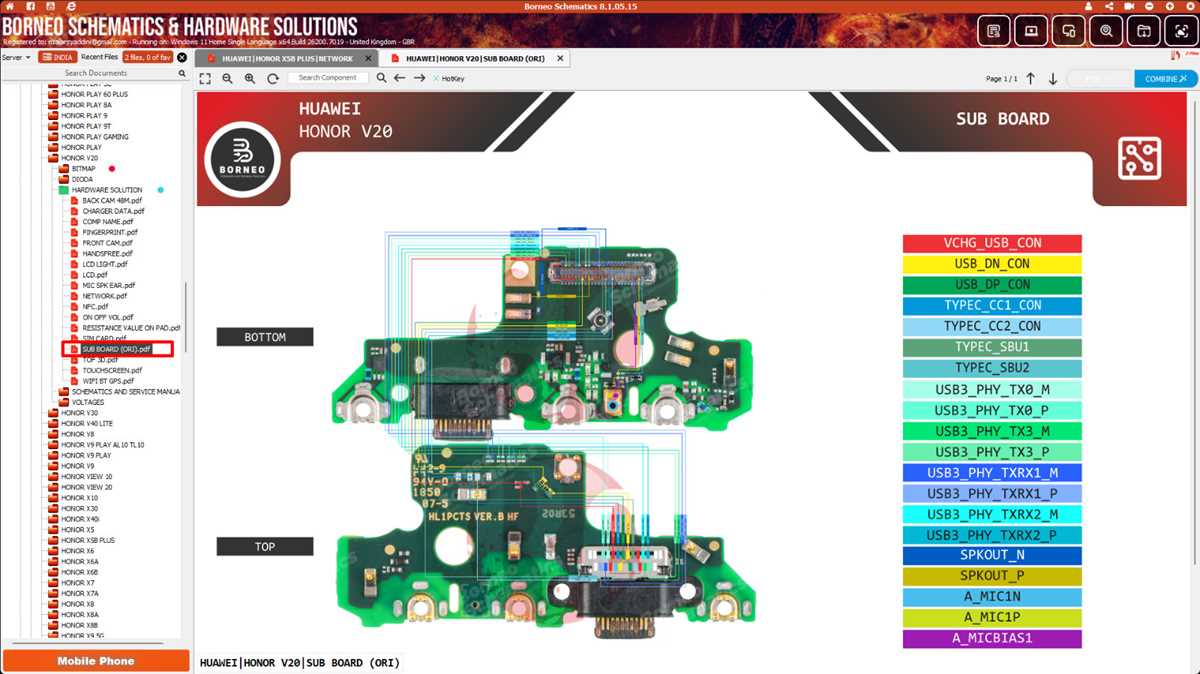Select the A_MICBIAS1 purple color legend
This screenshot has width=1200, height=674.
coord(992,638)
